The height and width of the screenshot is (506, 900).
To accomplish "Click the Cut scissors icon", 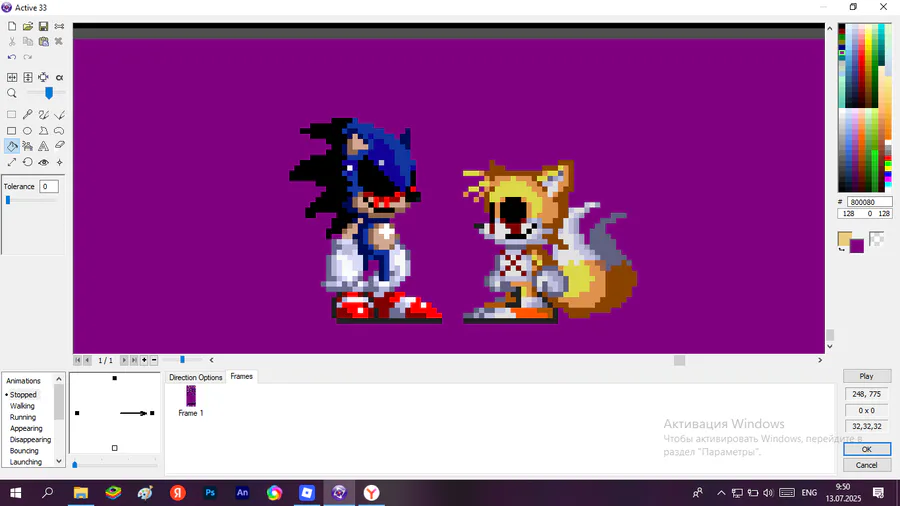I will point(11,41).
